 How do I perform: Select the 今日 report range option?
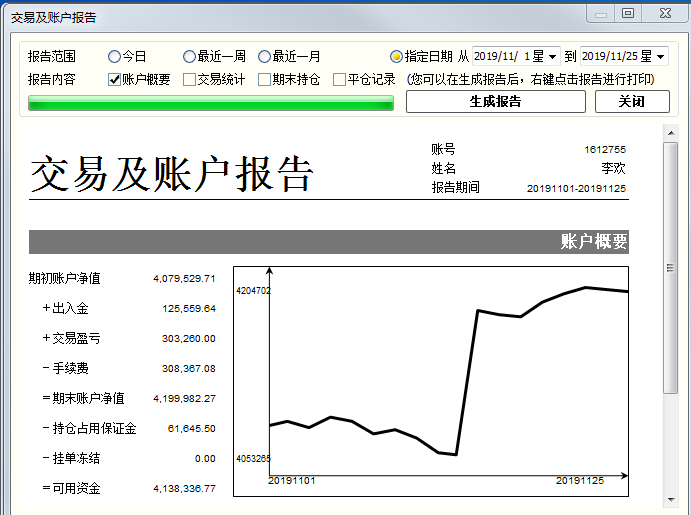coord(114,57)
